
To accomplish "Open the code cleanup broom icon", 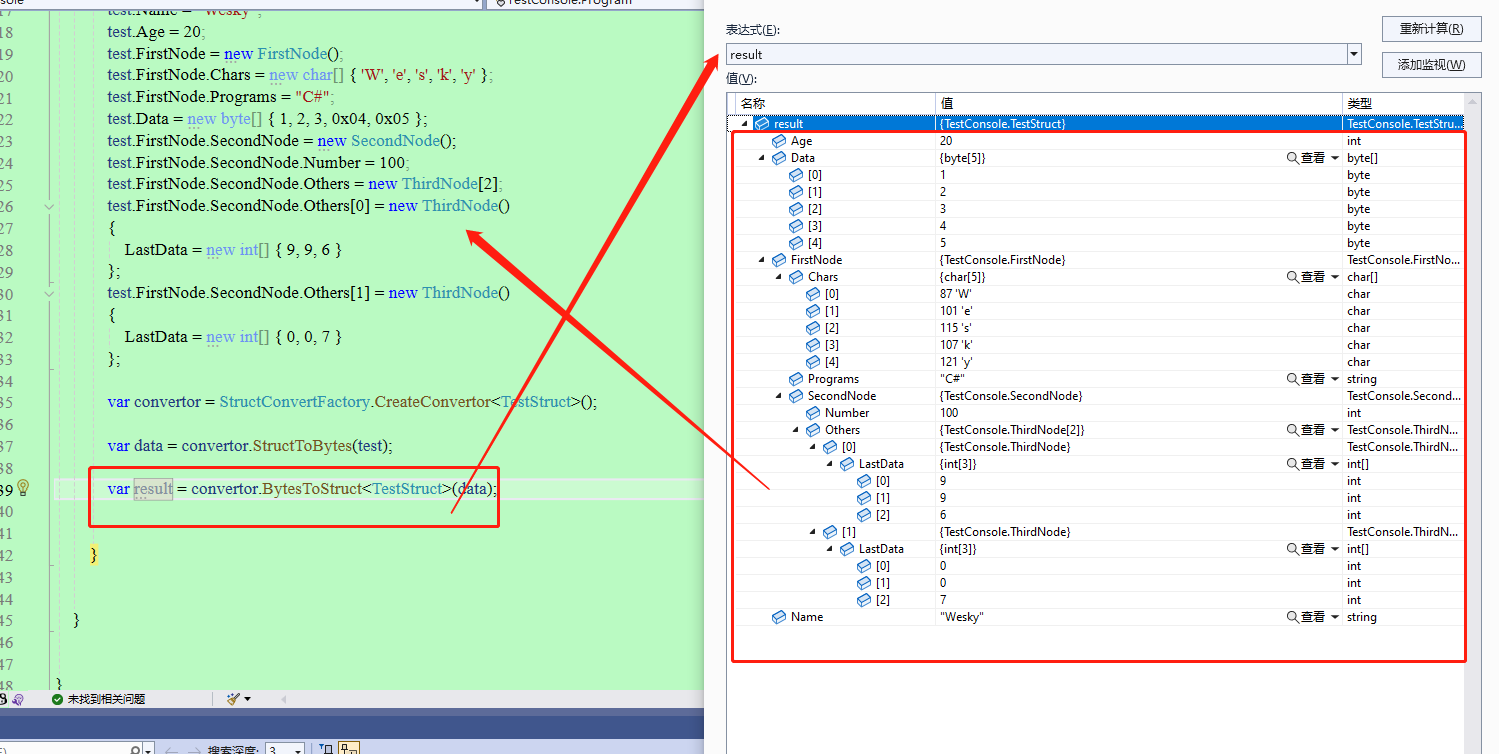I will pyautogui.click(x=234, y=699).
